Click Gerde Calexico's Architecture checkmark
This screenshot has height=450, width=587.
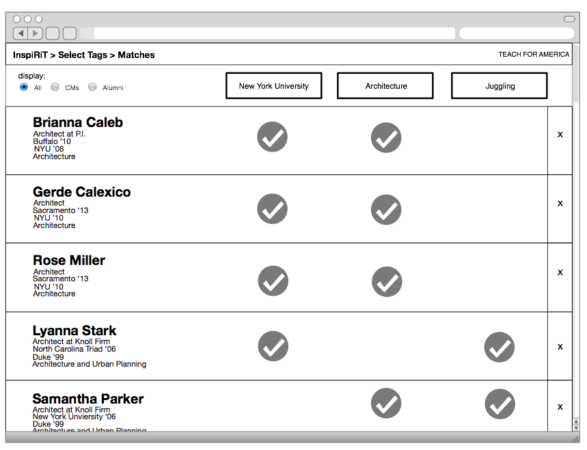(386, 209)
